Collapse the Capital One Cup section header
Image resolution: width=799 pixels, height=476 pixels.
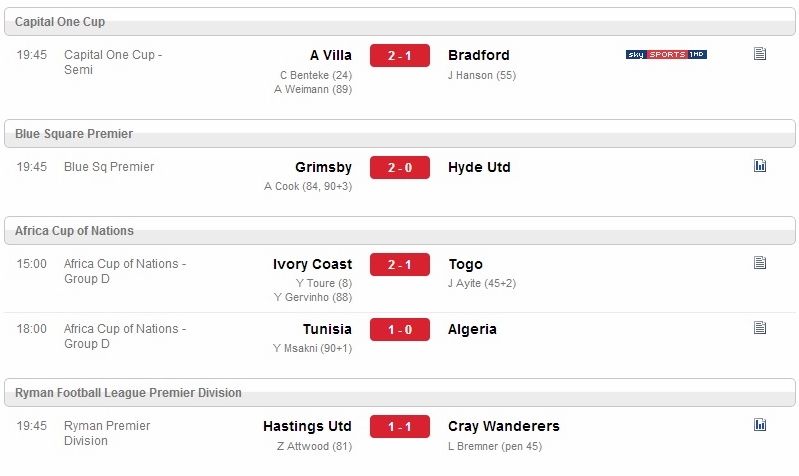(400, 22)
